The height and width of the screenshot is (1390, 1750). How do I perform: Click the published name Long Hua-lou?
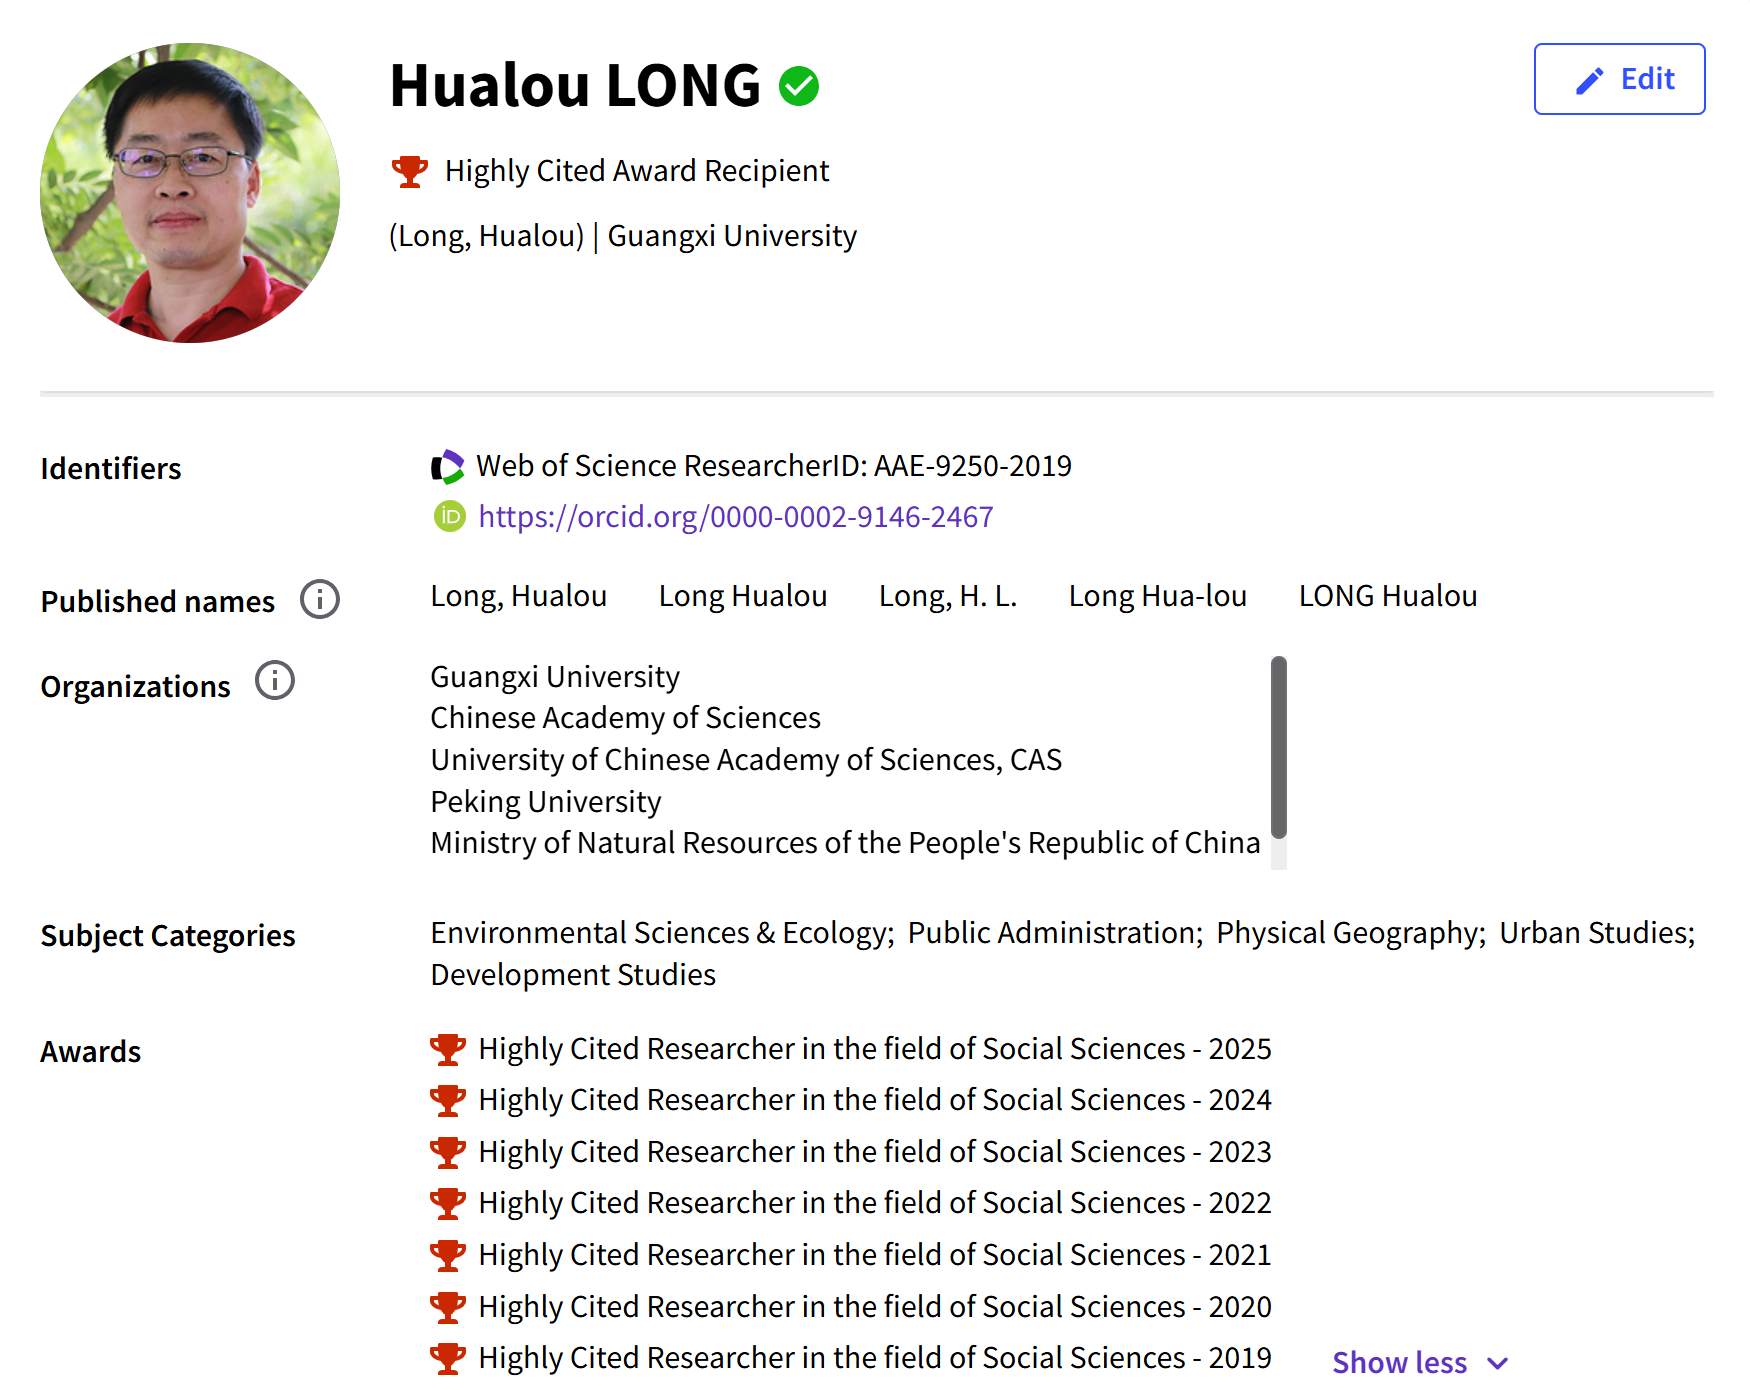pyautogui.click(x=1157, y=596)
